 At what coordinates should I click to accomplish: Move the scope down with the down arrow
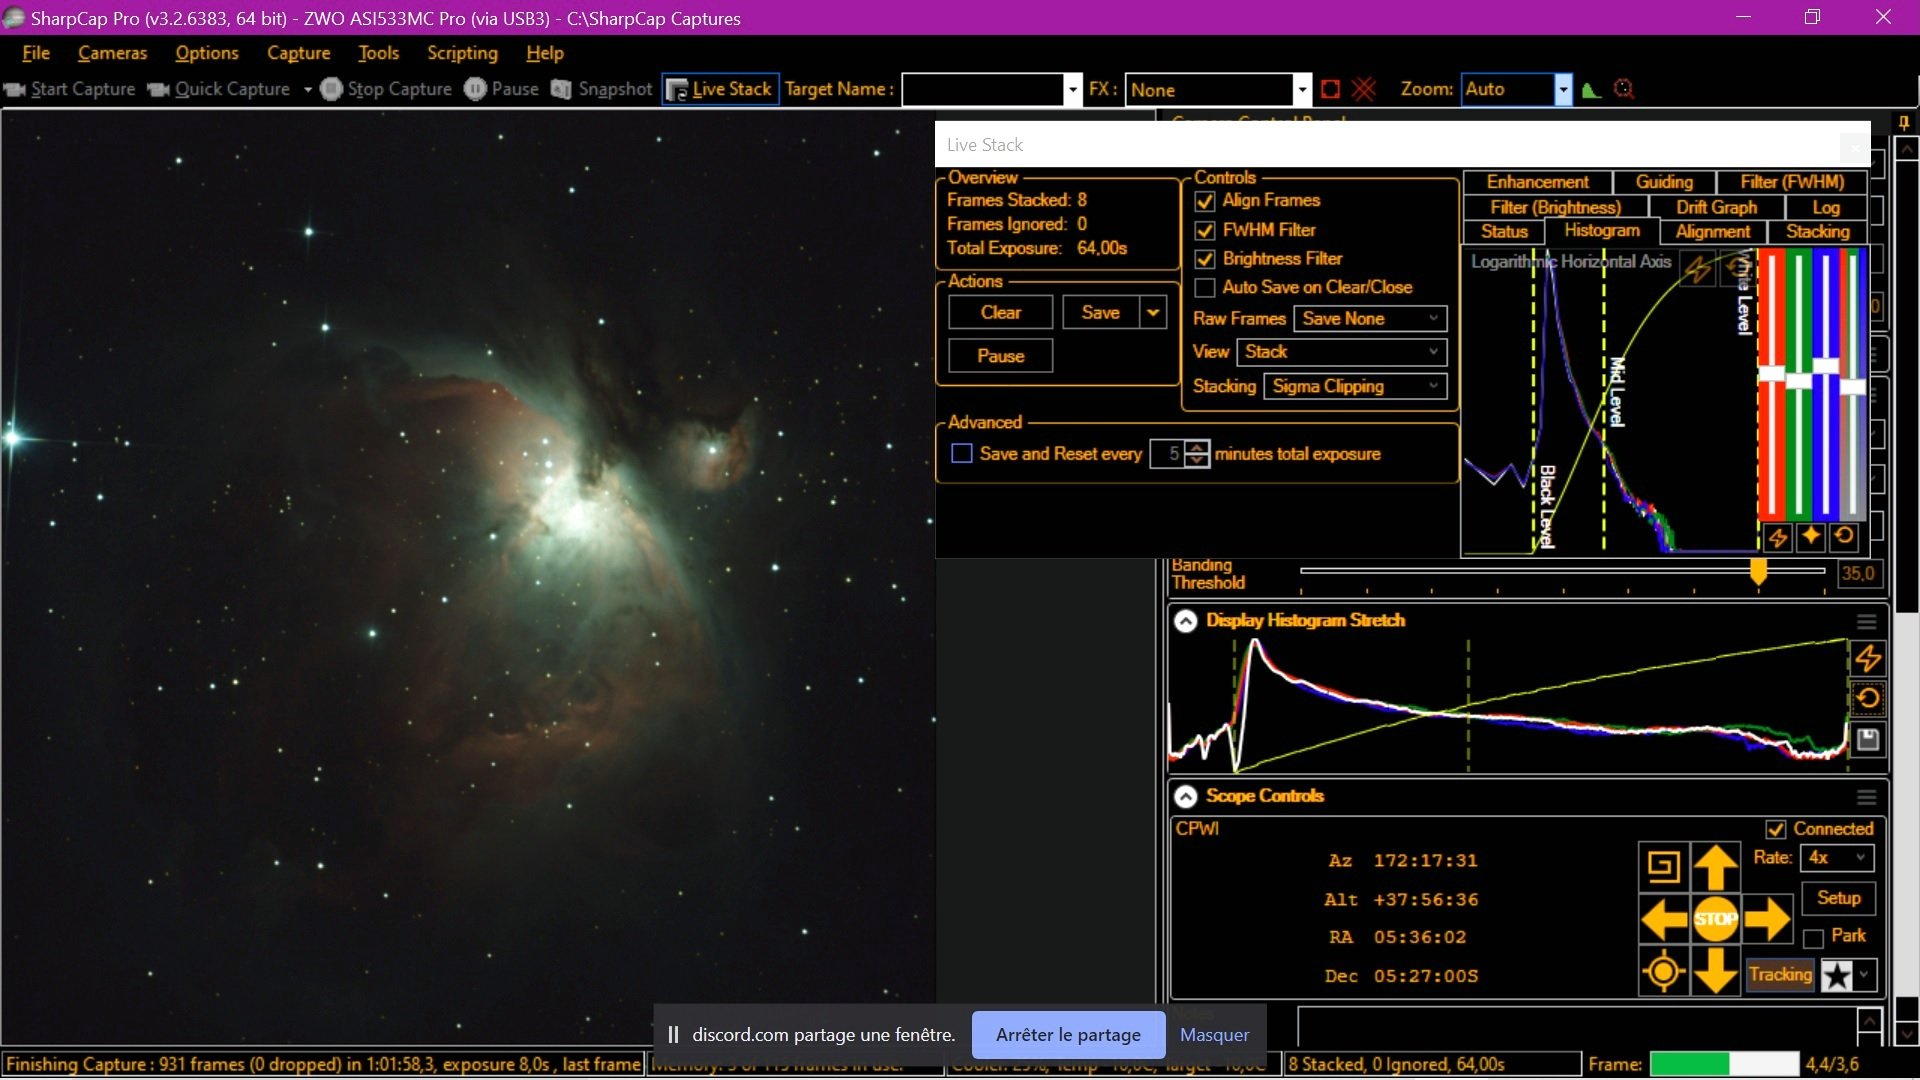click(x=1716, y=971)
